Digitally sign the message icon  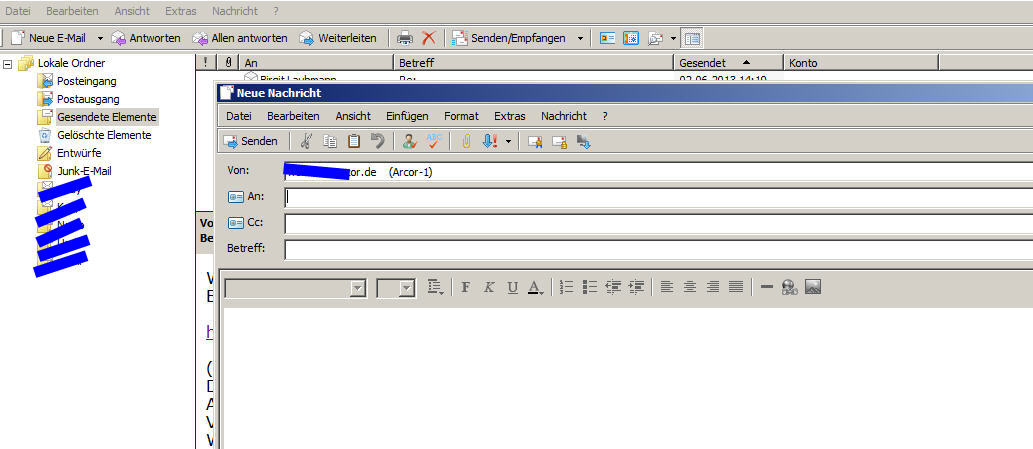[535, 142]
